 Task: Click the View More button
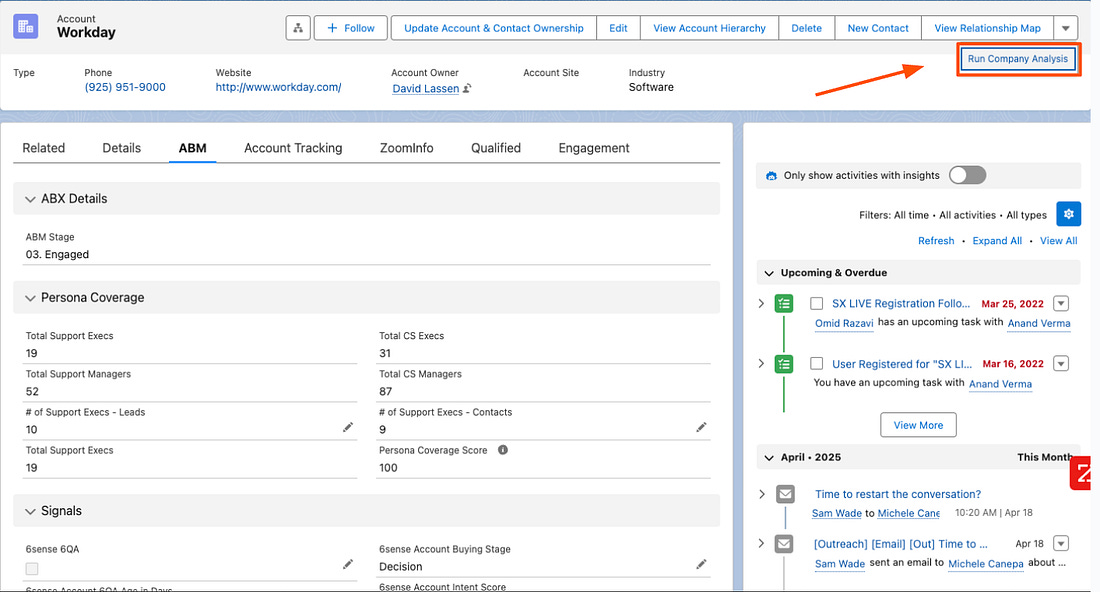[918, 425]
